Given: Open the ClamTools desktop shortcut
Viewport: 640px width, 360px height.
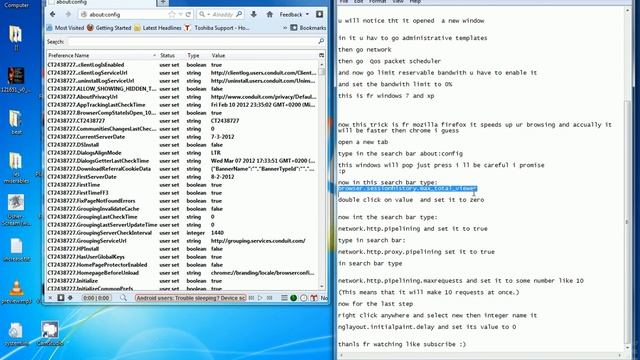Looking at the screenshot, I should (x=49, y=333).
